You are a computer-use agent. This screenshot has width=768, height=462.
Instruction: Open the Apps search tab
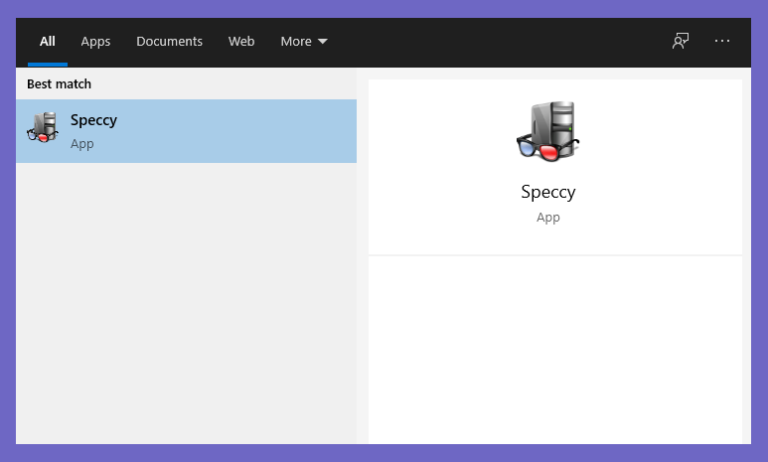point(96,42)
